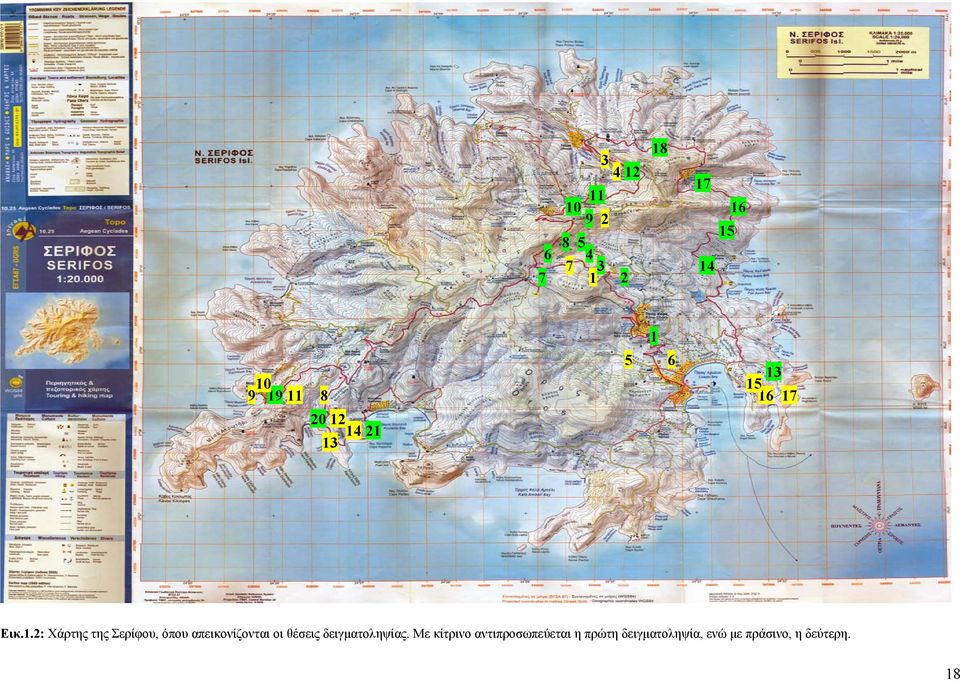Viewport: 960px width, 681px height.
Task: Click the 'Εικ.1.2:' figure caption label
Action: [22, 633]
